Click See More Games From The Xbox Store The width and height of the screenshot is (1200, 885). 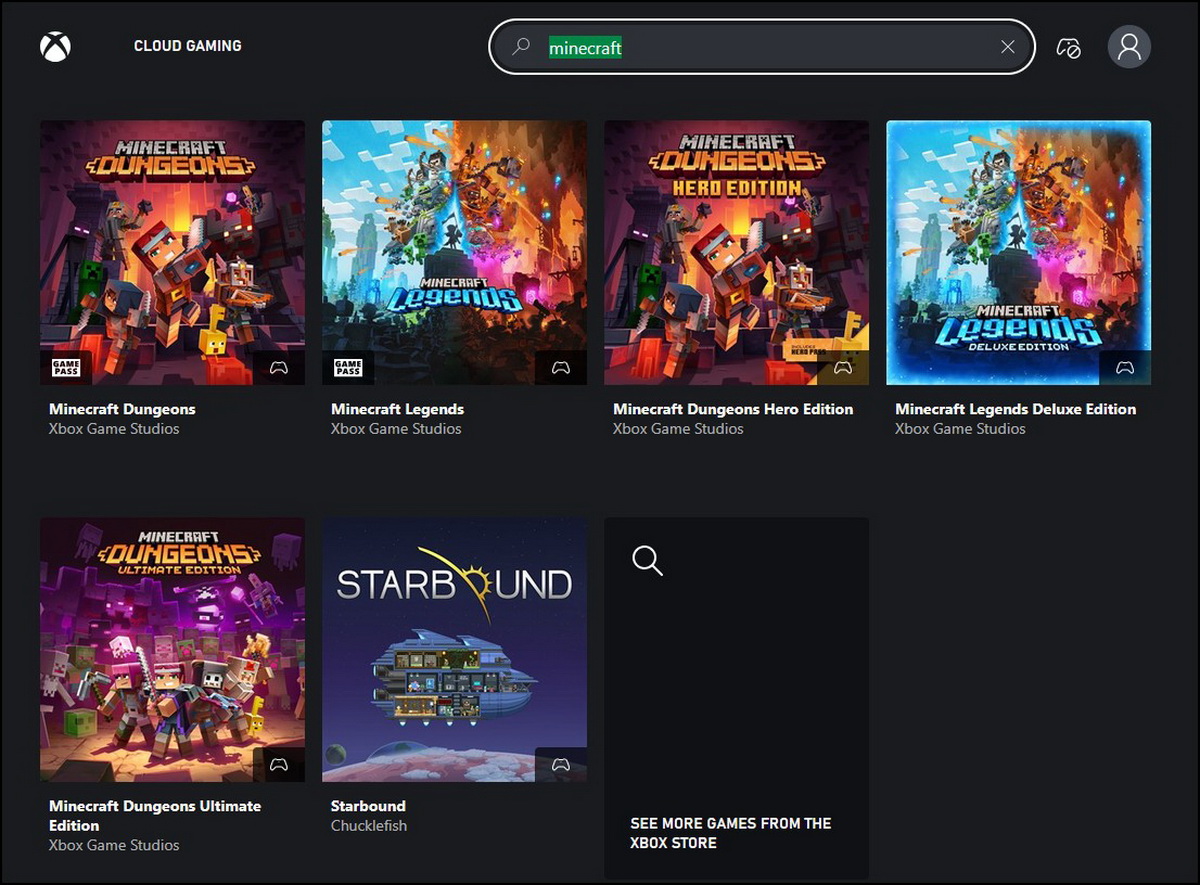tap(731, 833)
